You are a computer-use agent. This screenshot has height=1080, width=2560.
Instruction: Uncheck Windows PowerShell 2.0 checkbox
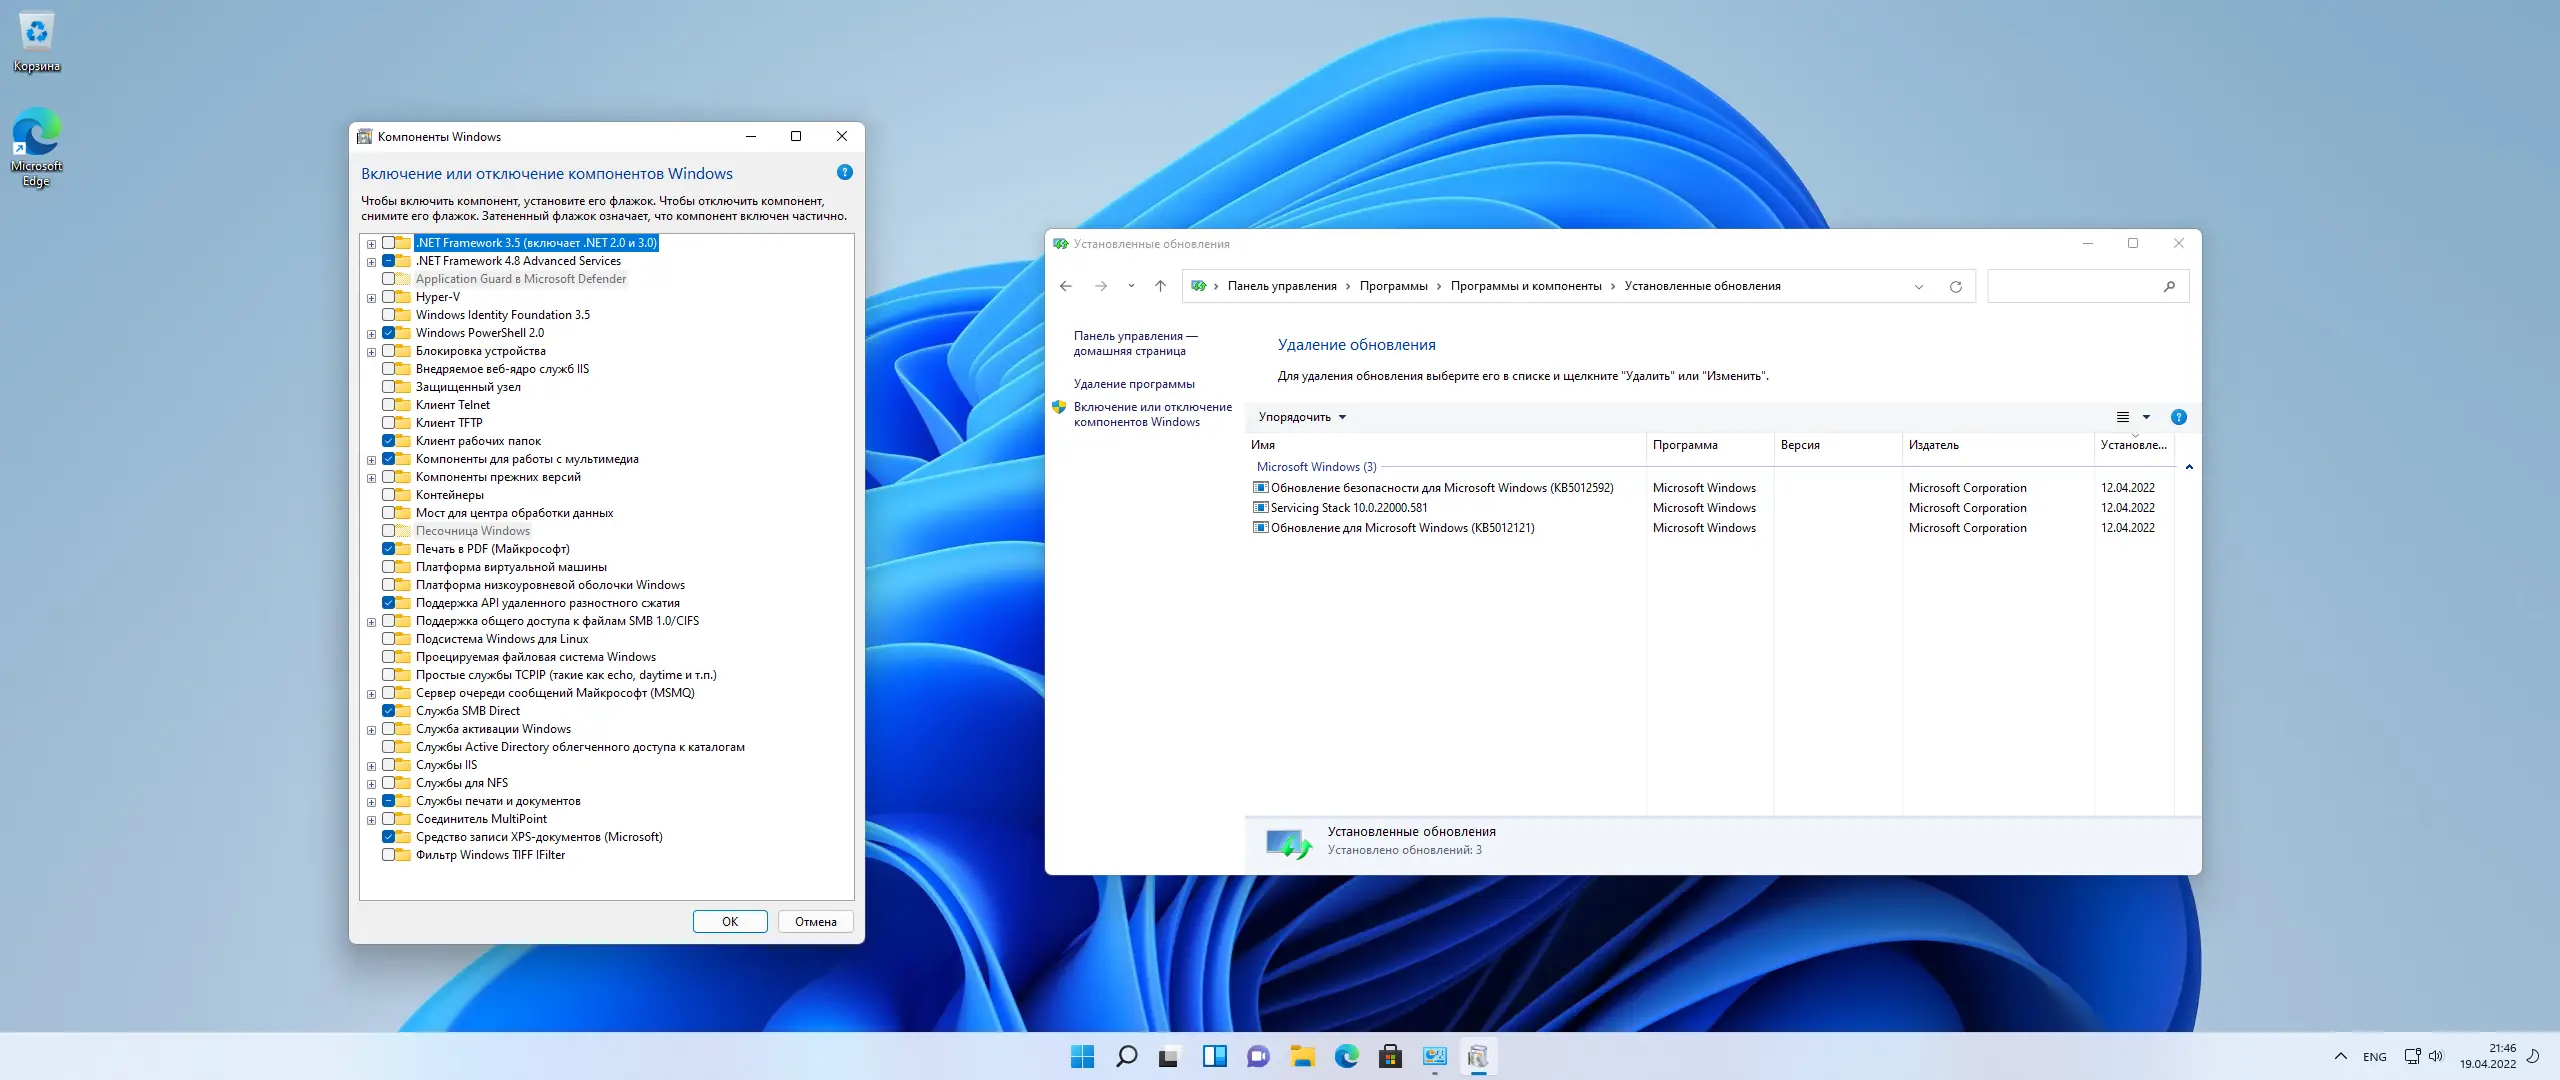pos(388,333)
